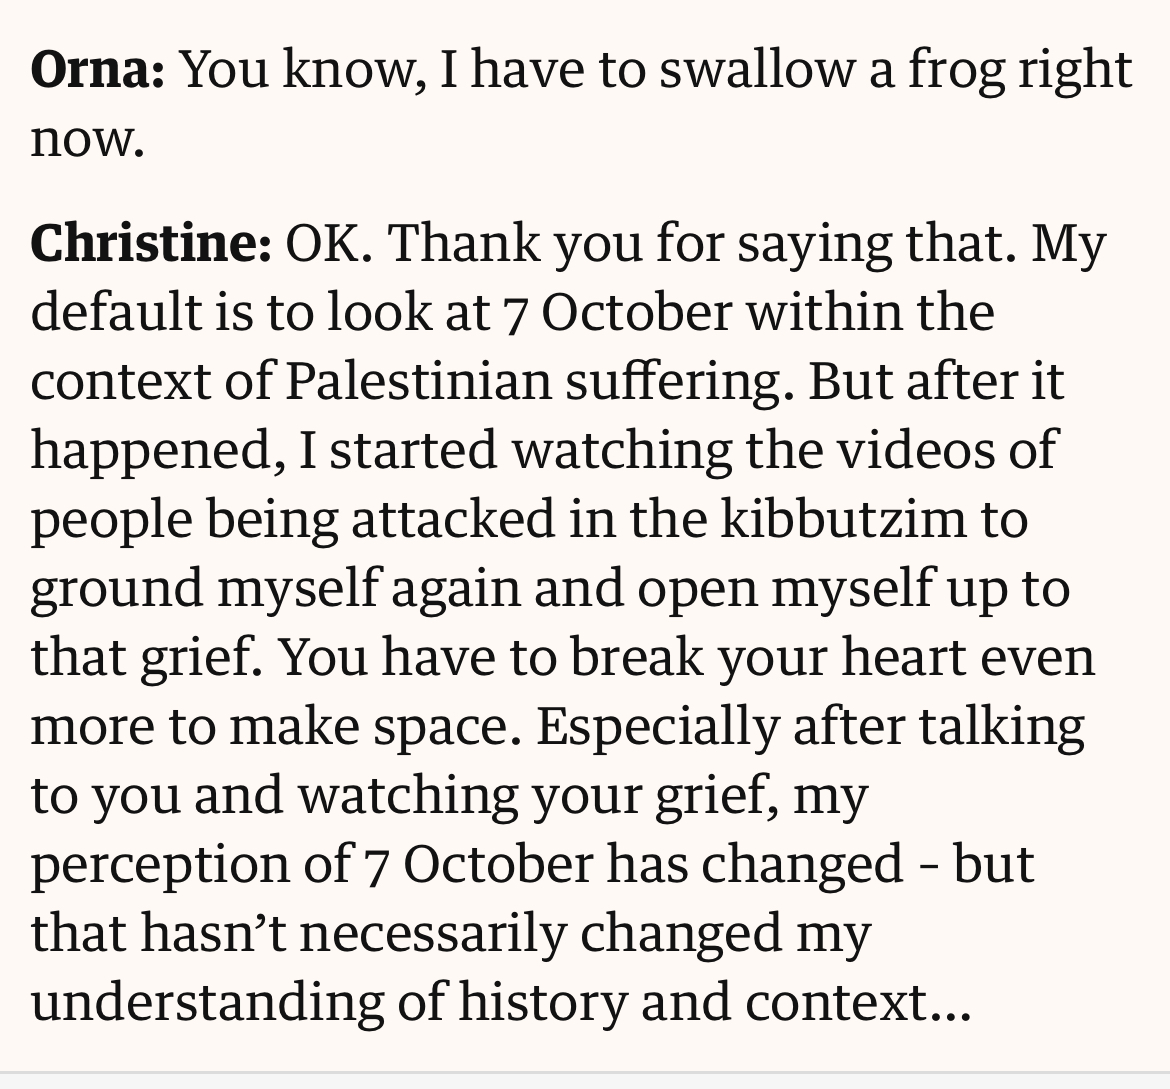1170x1089 pixels.
Task: Click the bold "Orna:" speaker name
Action: (98, 69)
